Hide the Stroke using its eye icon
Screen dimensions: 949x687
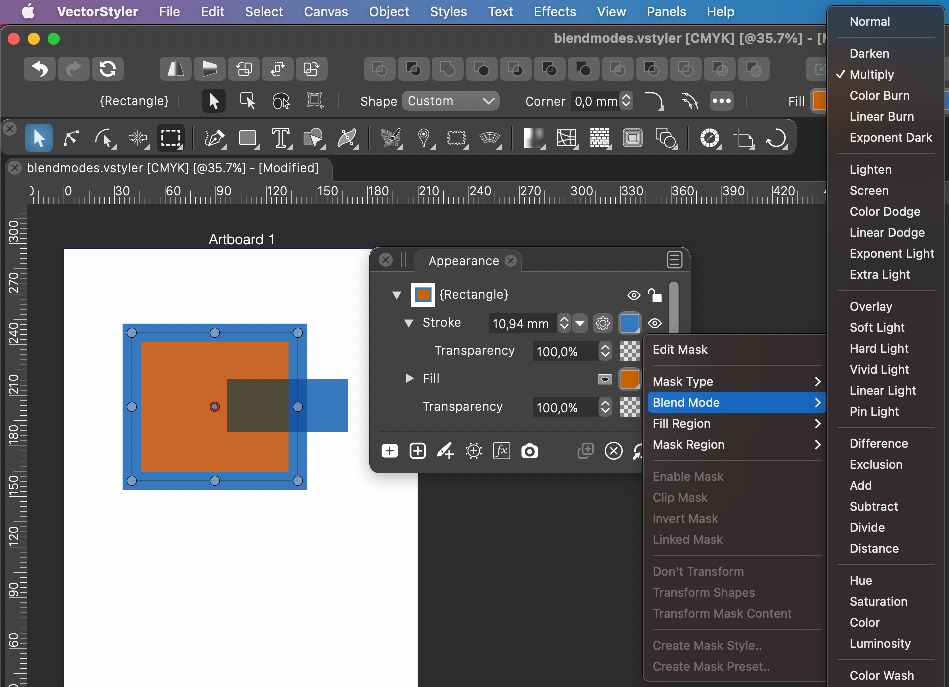coord(655,323)
